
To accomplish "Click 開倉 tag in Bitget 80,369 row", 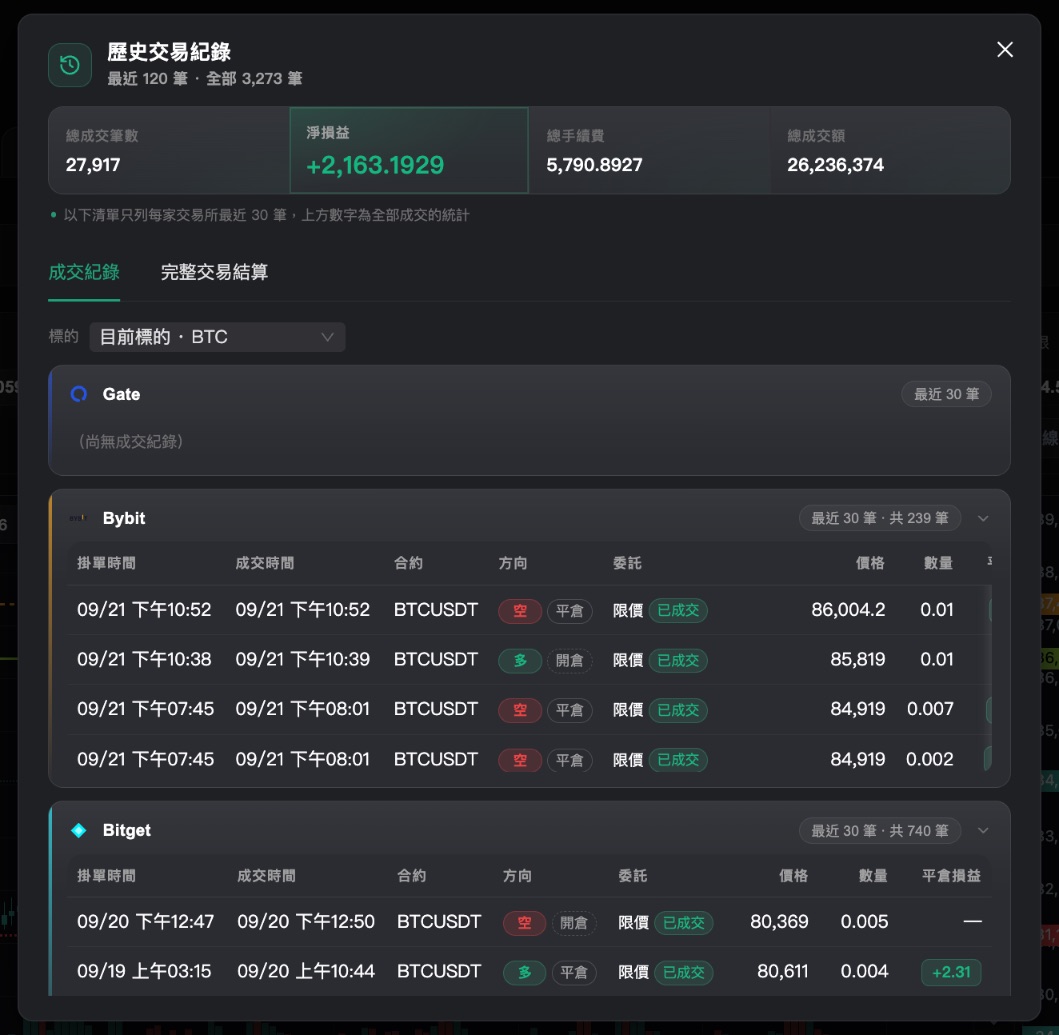I will [x=574, y=923].
